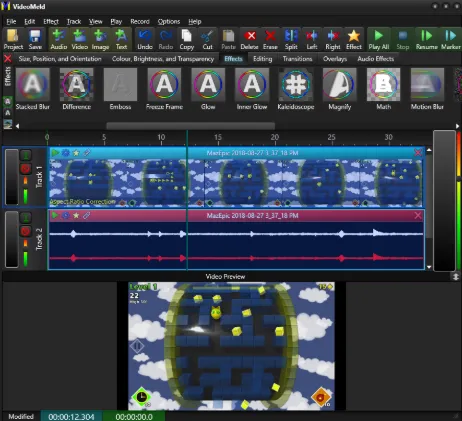Toggle Track 2 green button
462x421 pixels.
point(25,218)
